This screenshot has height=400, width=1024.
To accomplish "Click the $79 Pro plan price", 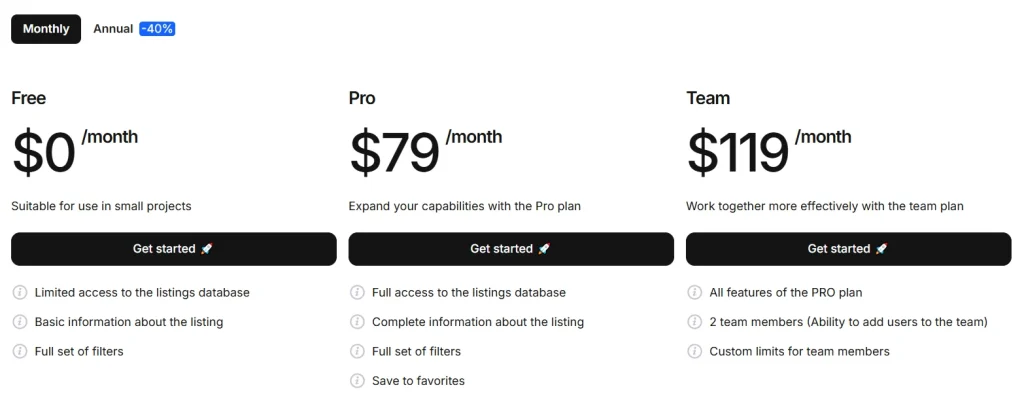I will point(395,153).
